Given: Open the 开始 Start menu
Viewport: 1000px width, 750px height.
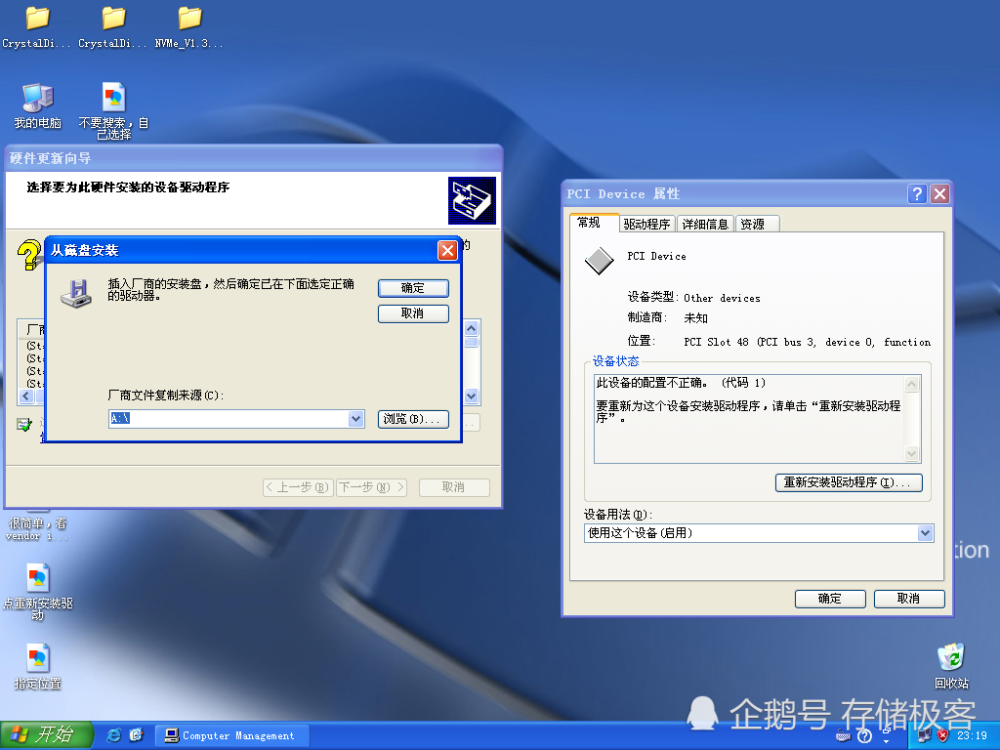Looking at the screenshot, I should pos(40,735).
